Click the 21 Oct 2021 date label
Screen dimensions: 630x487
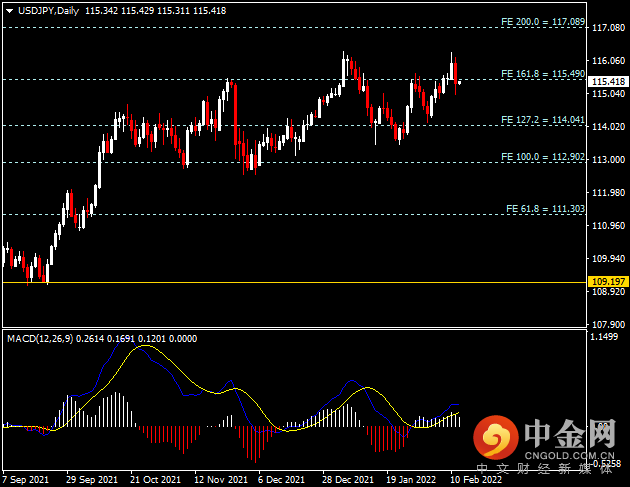(155, 480)
